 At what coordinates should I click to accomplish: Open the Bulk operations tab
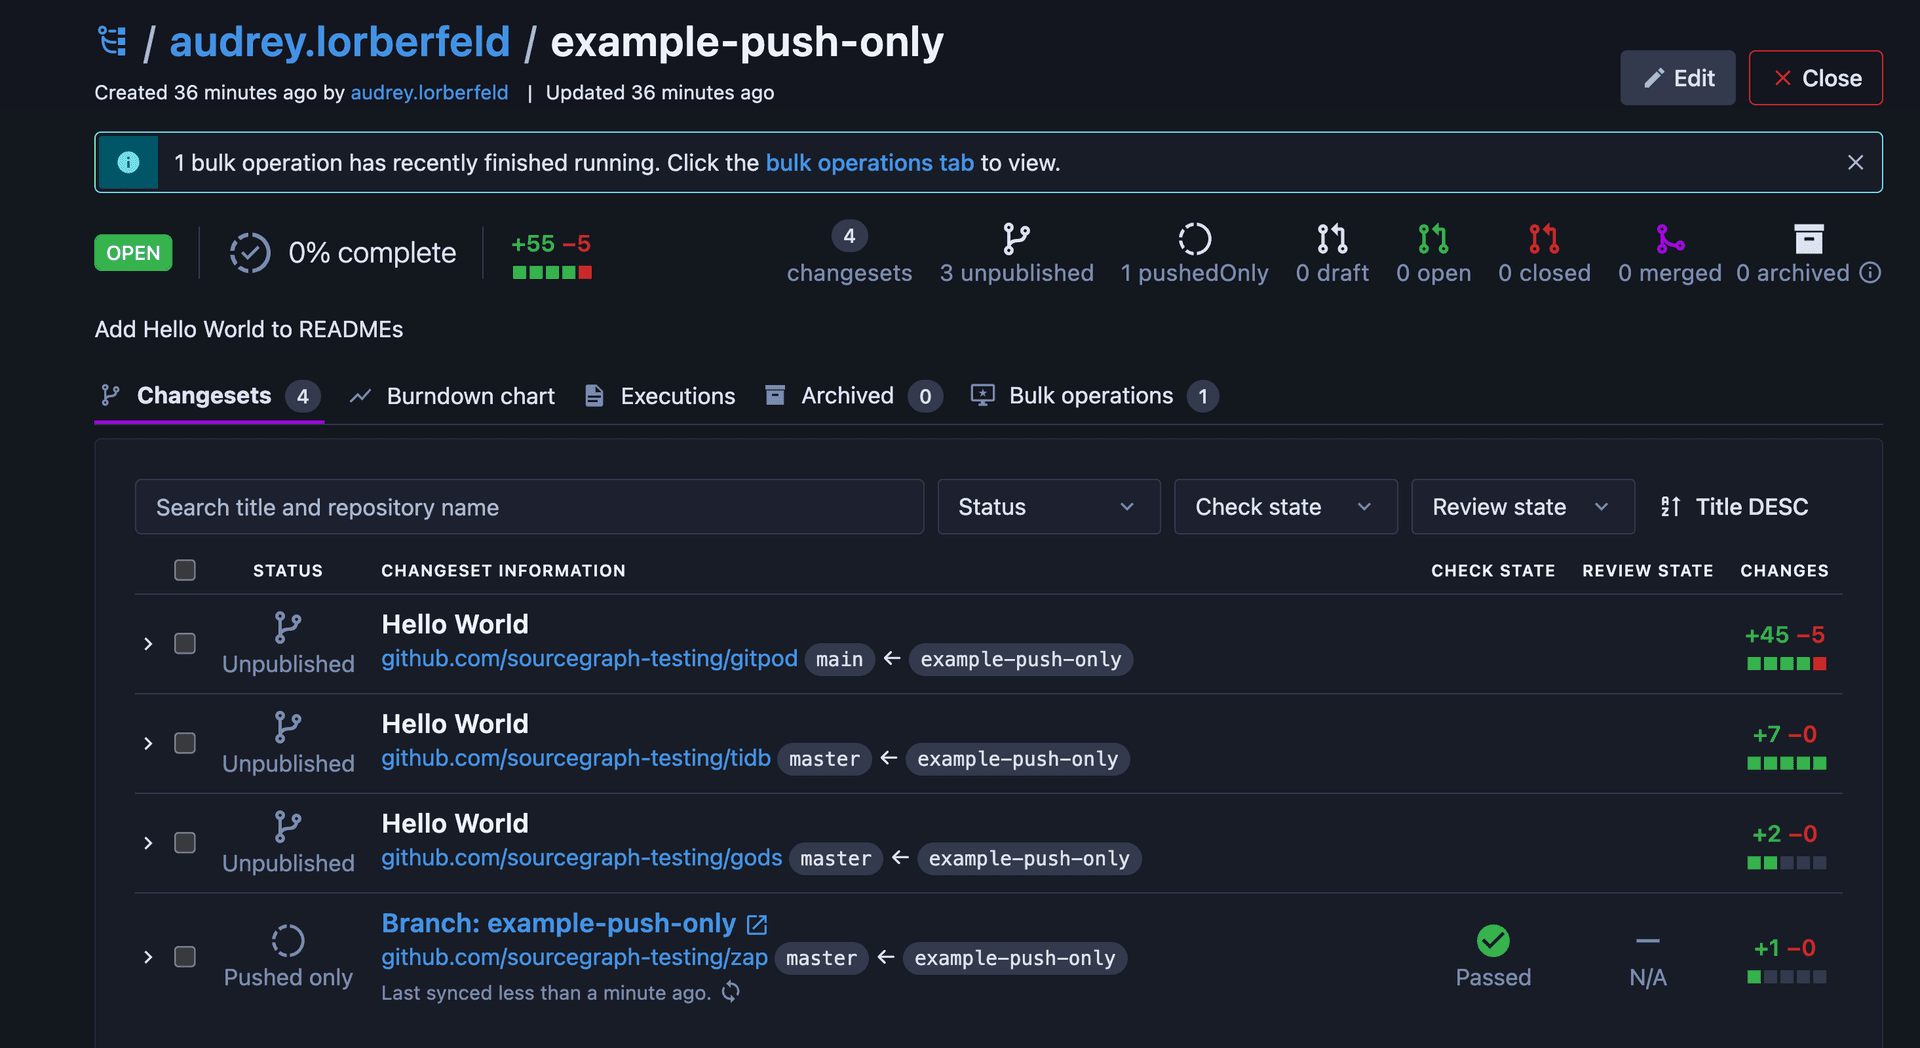click(x=1094, y=396)
